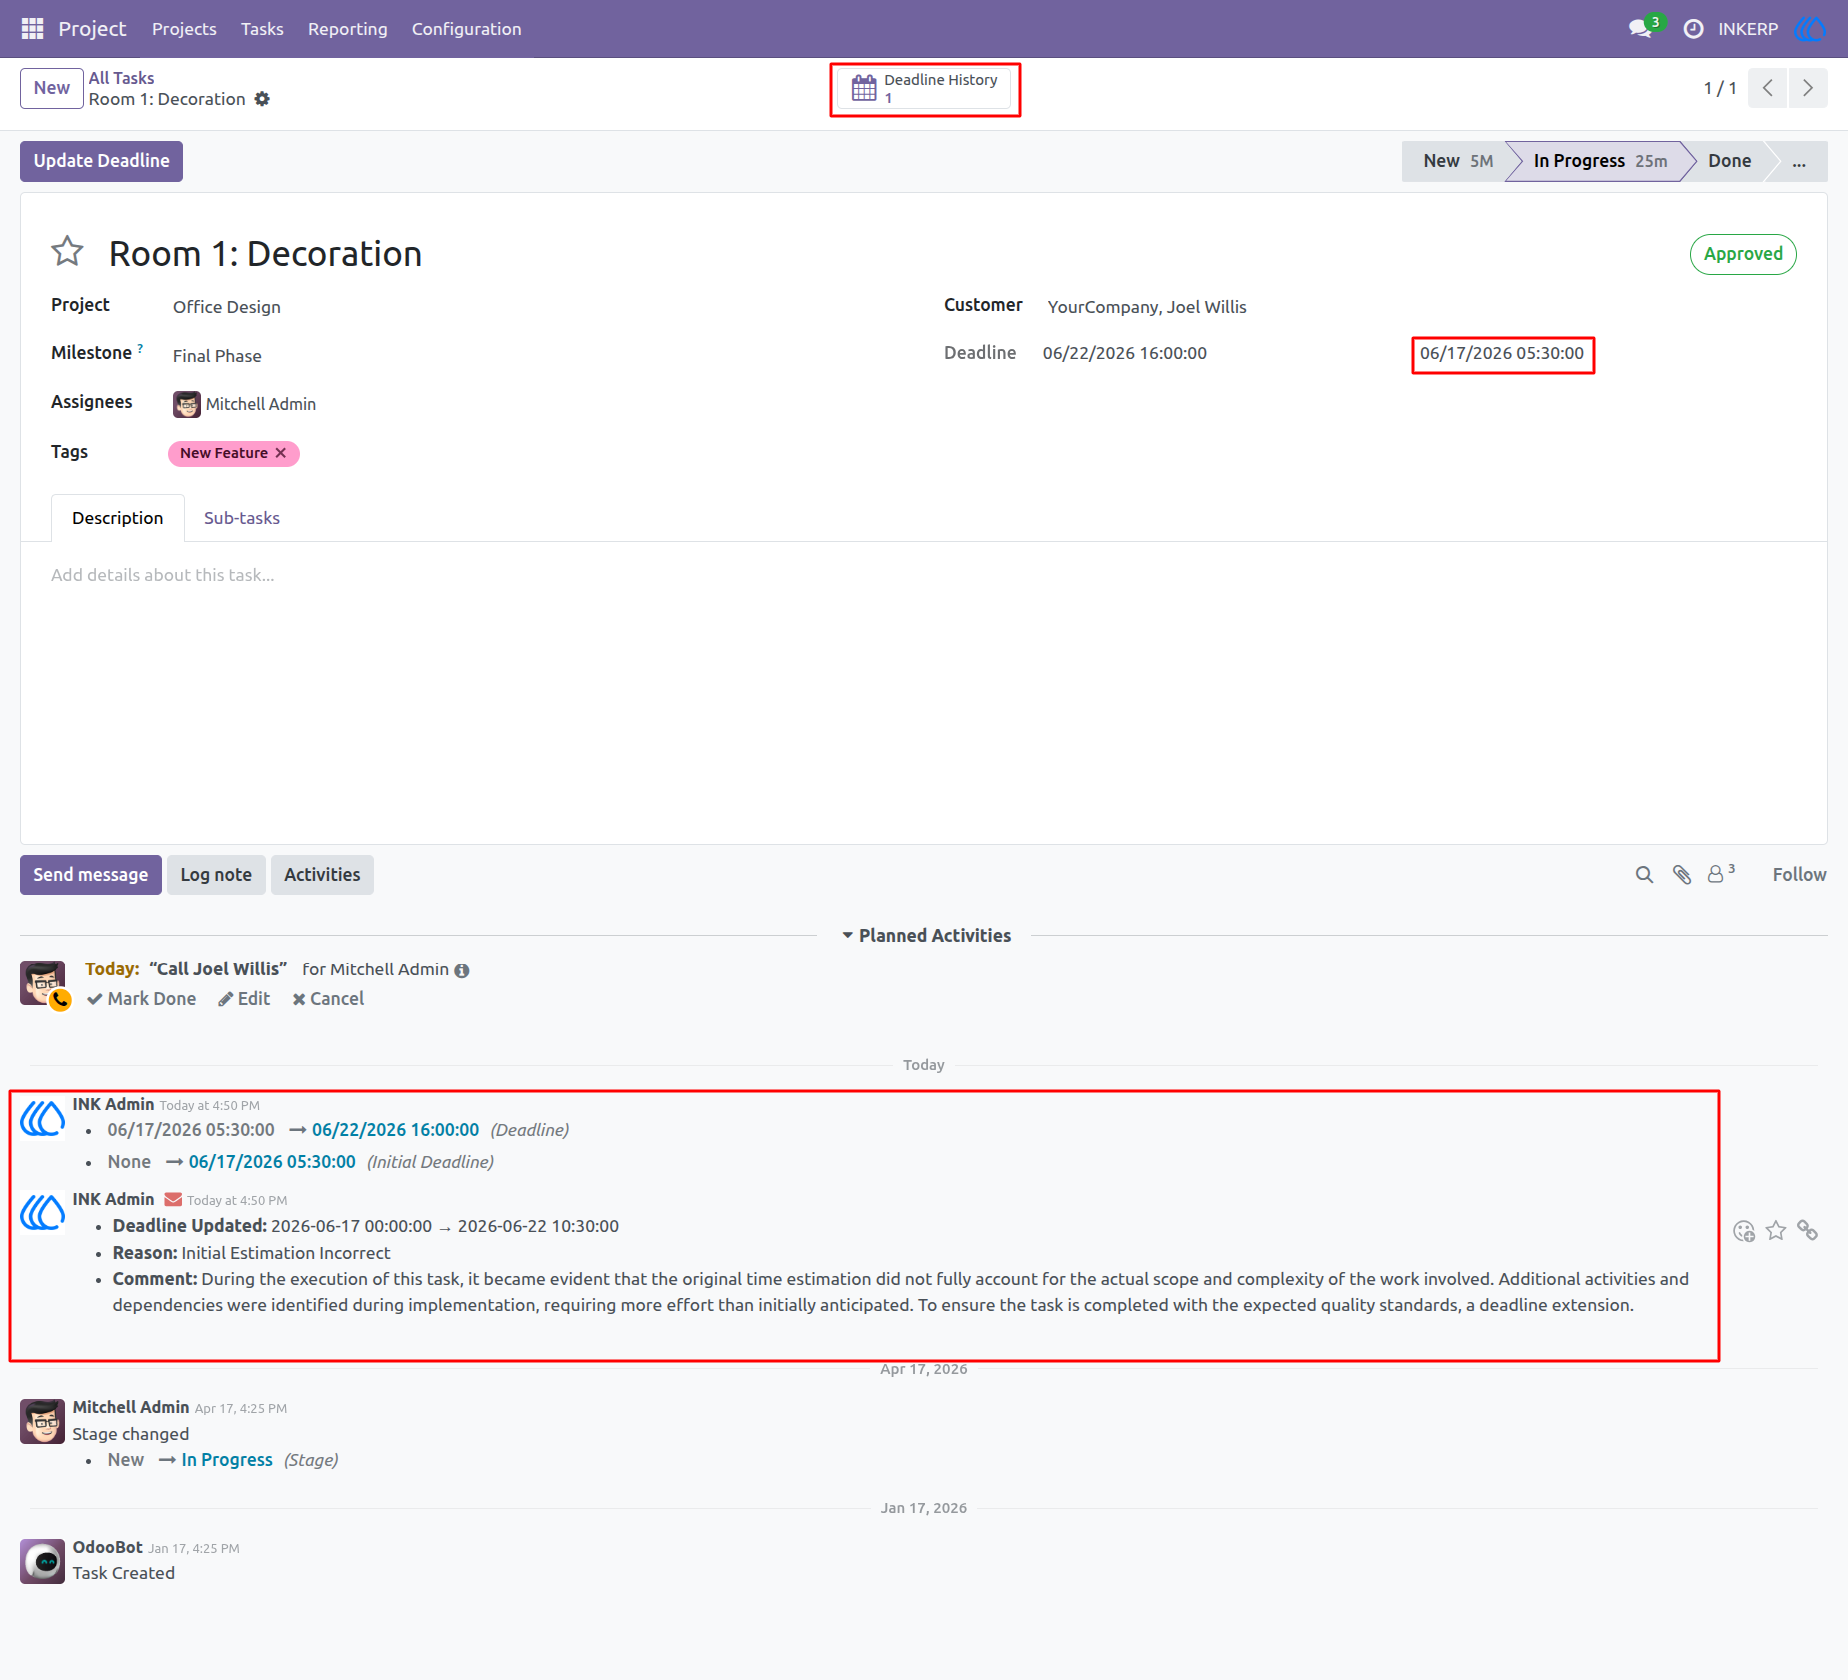Open the Milestone field Final Phase
Viewport: 1848px width, 1680px height.
click(217, 356)
